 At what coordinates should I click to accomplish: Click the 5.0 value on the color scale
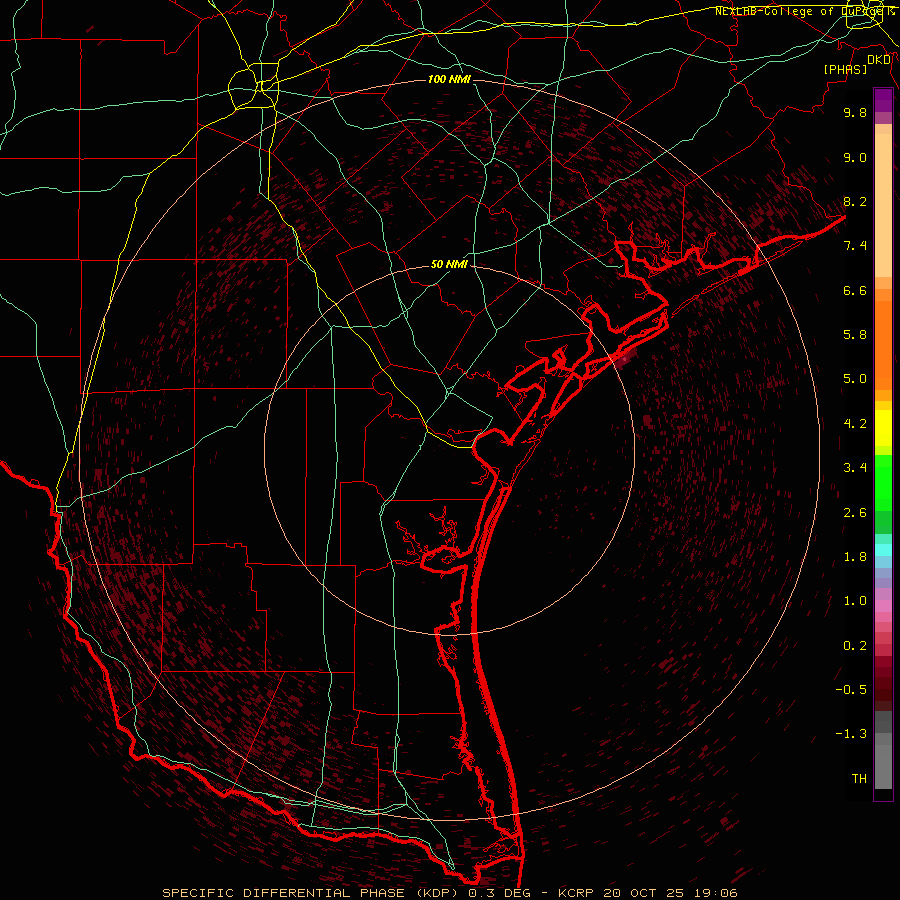pyautogui.click(x=855, y=379)
